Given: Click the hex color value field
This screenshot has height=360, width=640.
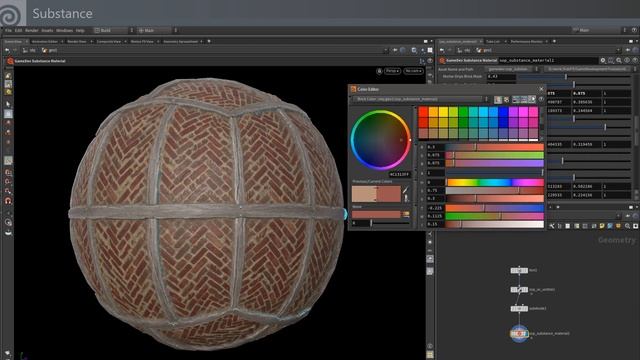Looking at the screenshot, I should coord(399,174).
